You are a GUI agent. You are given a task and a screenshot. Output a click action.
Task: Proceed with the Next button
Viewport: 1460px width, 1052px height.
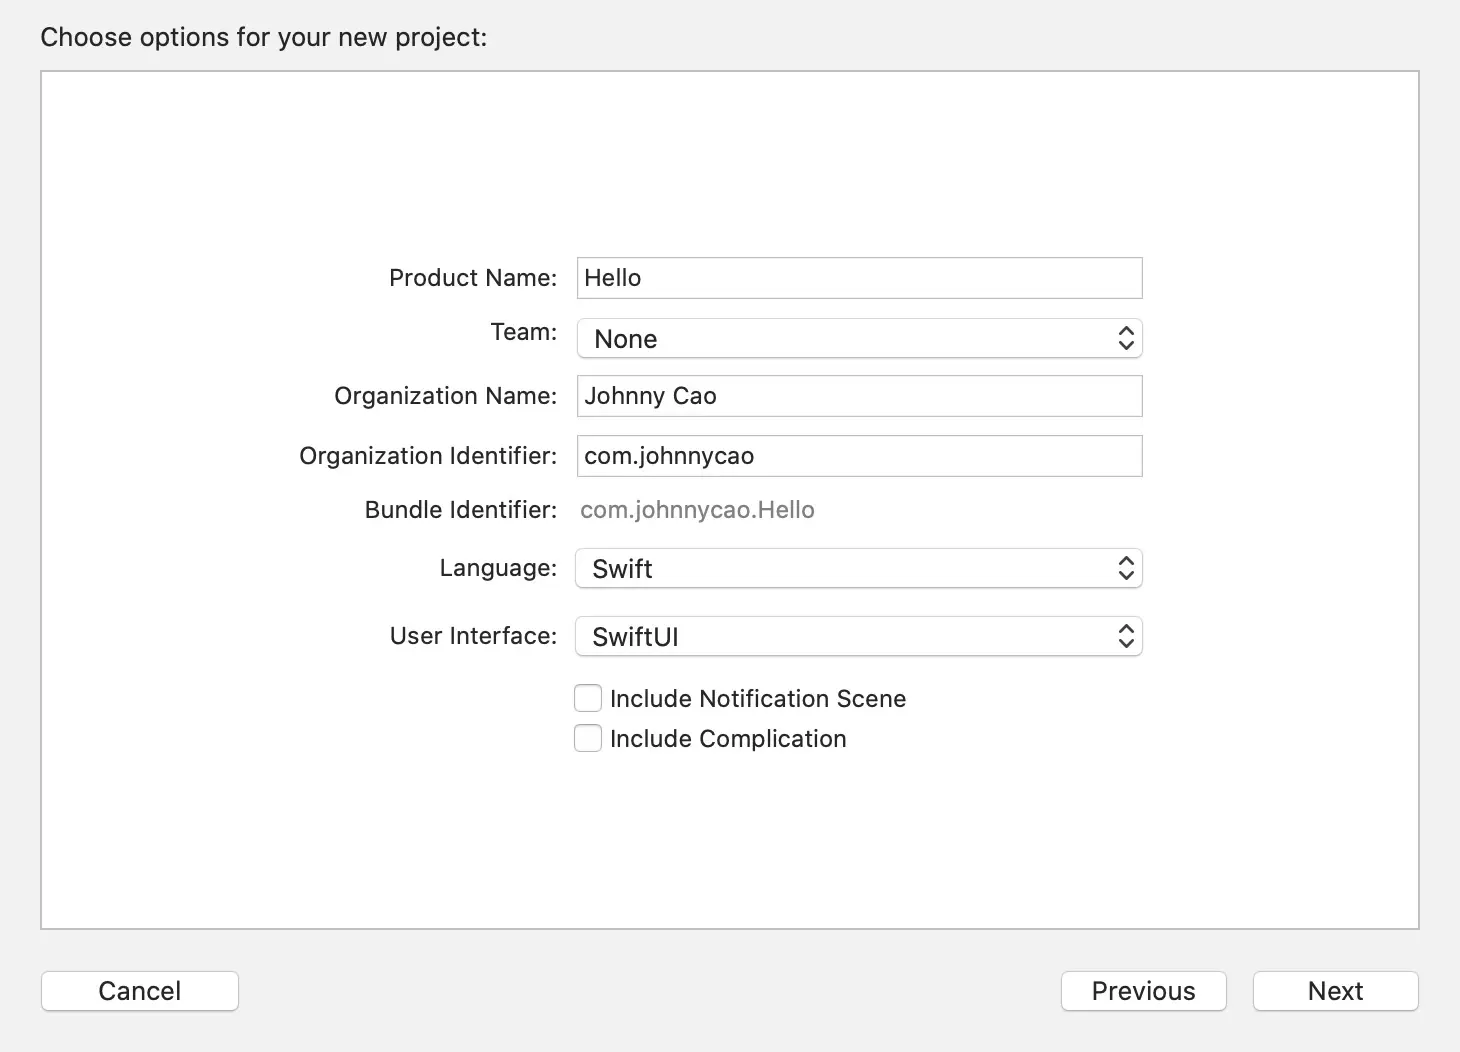click(1335, 991)
